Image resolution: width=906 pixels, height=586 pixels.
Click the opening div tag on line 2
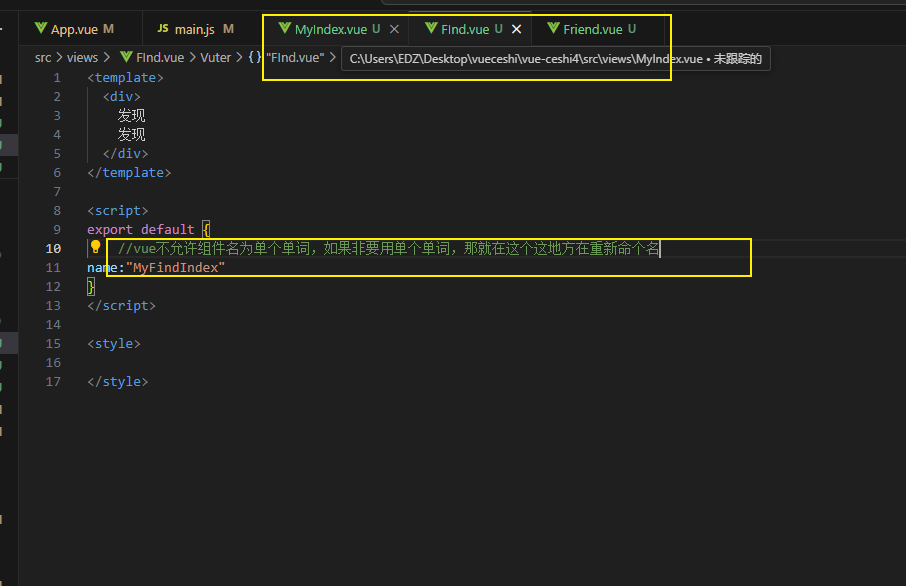(121, 97)
